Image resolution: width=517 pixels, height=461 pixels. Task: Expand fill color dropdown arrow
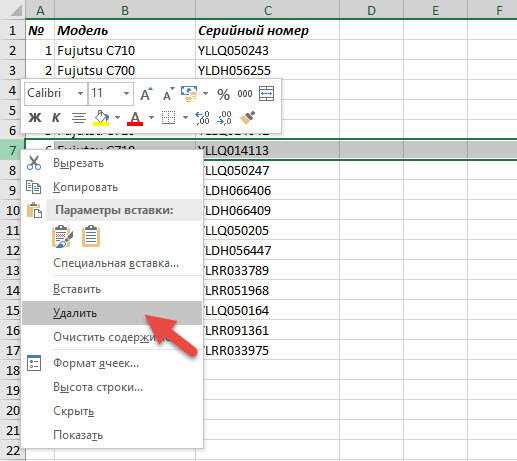117,117
